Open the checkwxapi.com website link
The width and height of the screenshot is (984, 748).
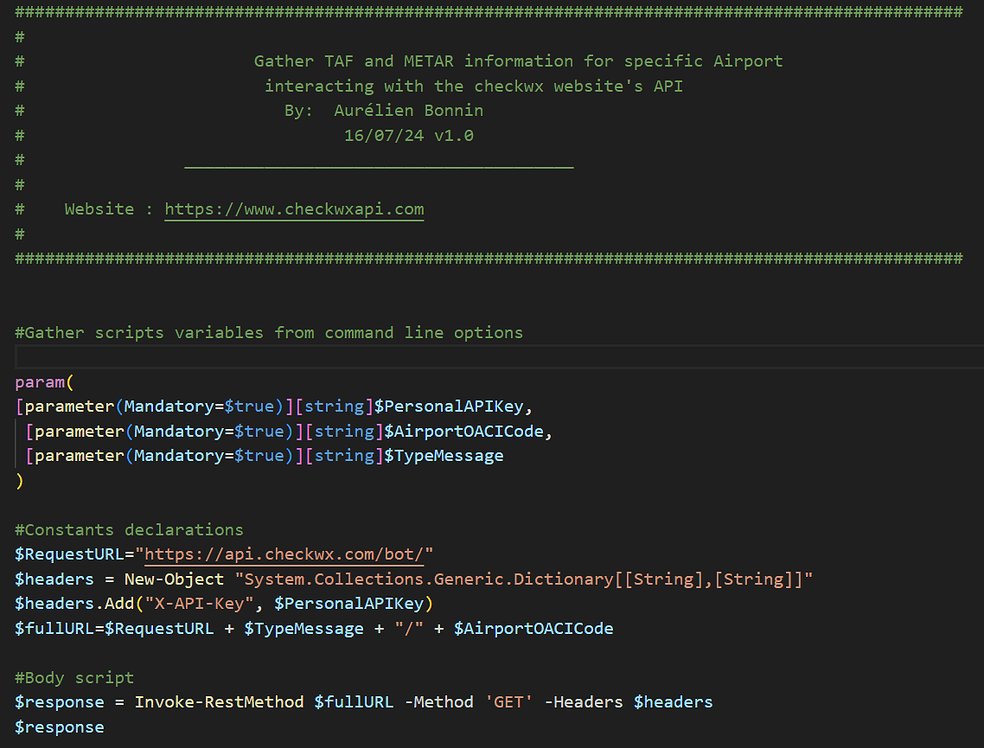click(x=293, y=209)
